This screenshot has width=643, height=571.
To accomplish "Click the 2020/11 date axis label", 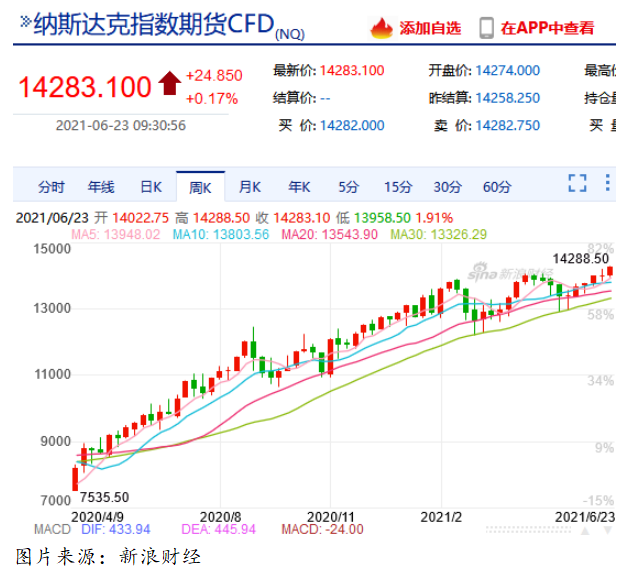I will tap(331, 517).
